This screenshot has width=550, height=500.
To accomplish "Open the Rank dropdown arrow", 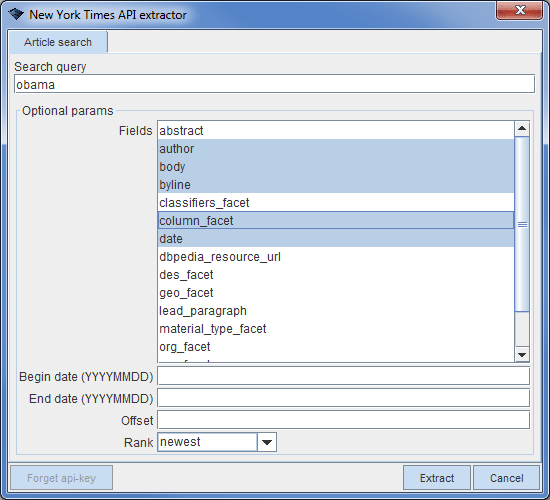I will [267, 442].
